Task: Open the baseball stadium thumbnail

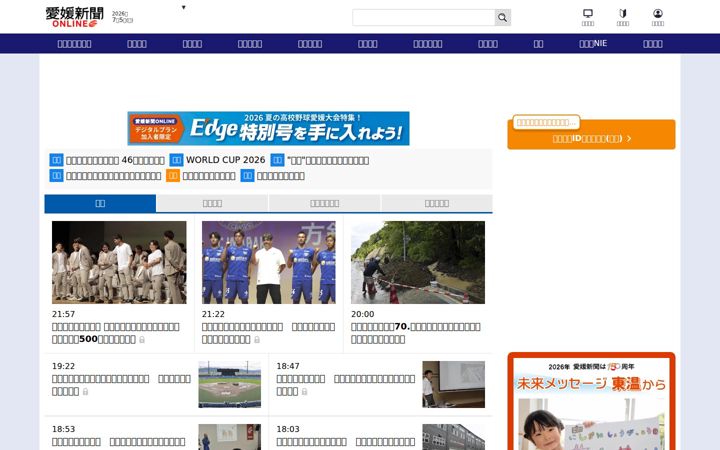Action: coord(230,384)
